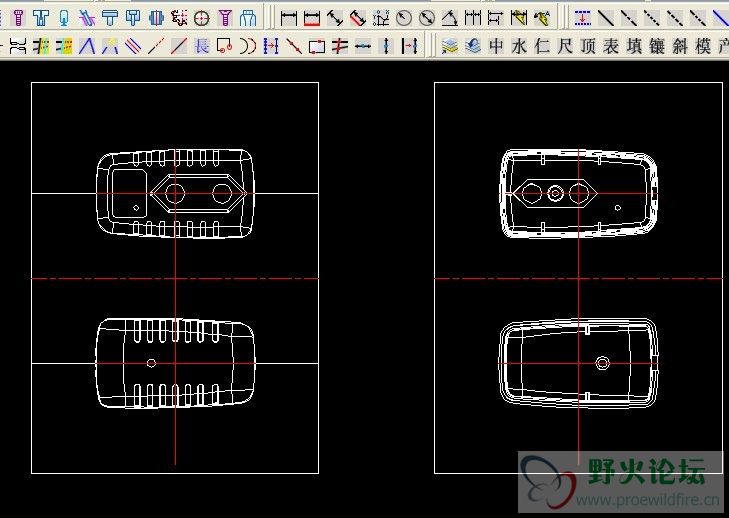Open the ordinate coordinate dimension tool
This screenshot has height=518, width=729.
381,18
